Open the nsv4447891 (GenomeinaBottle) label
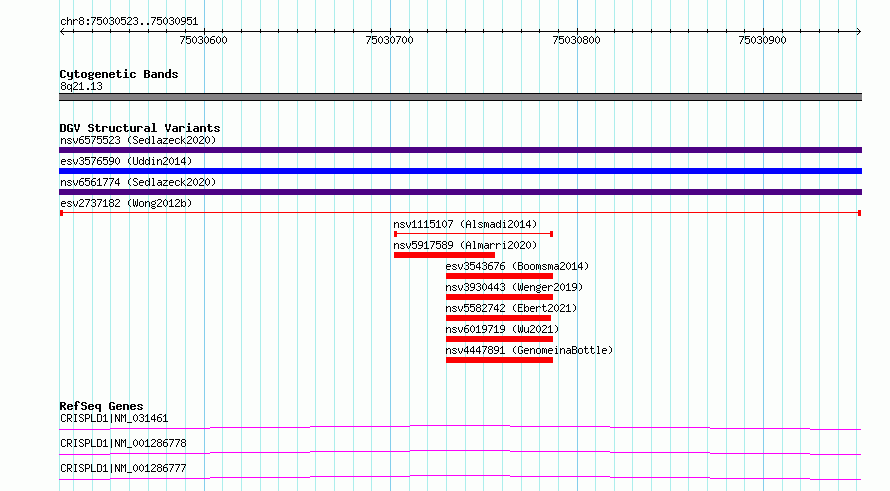Screen dimensions: 890x491 [529, 350]
